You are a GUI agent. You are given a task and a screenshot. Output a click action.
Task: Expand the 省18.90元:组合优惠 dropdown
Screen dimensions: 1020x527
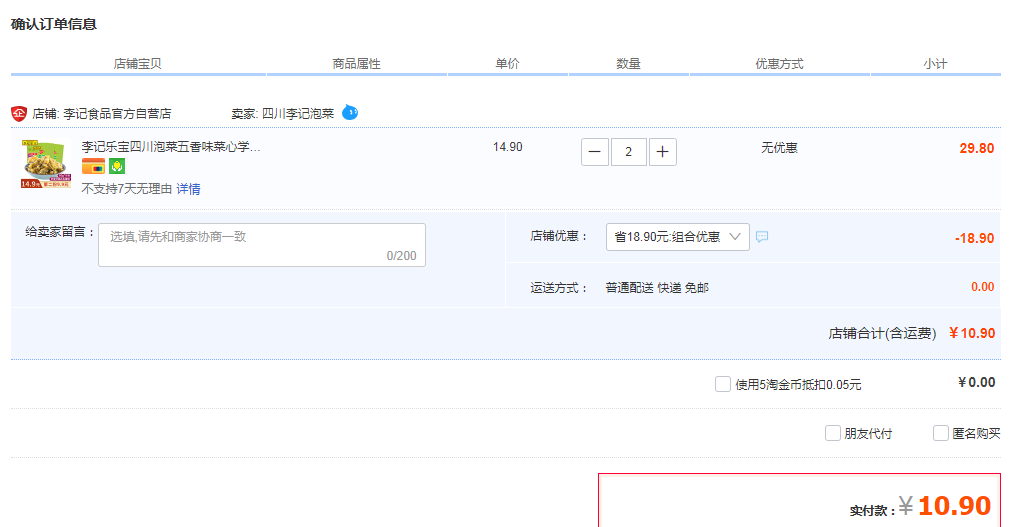tap(677, 237)
